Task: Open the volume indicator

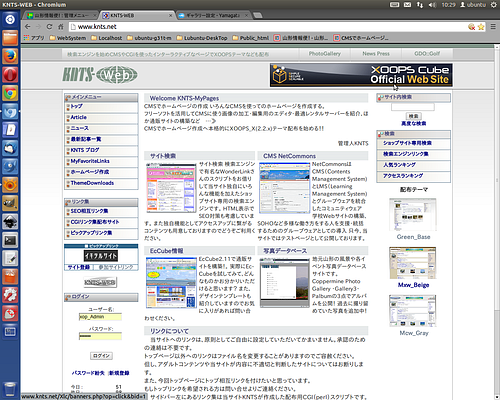Action: pos(432,5)
